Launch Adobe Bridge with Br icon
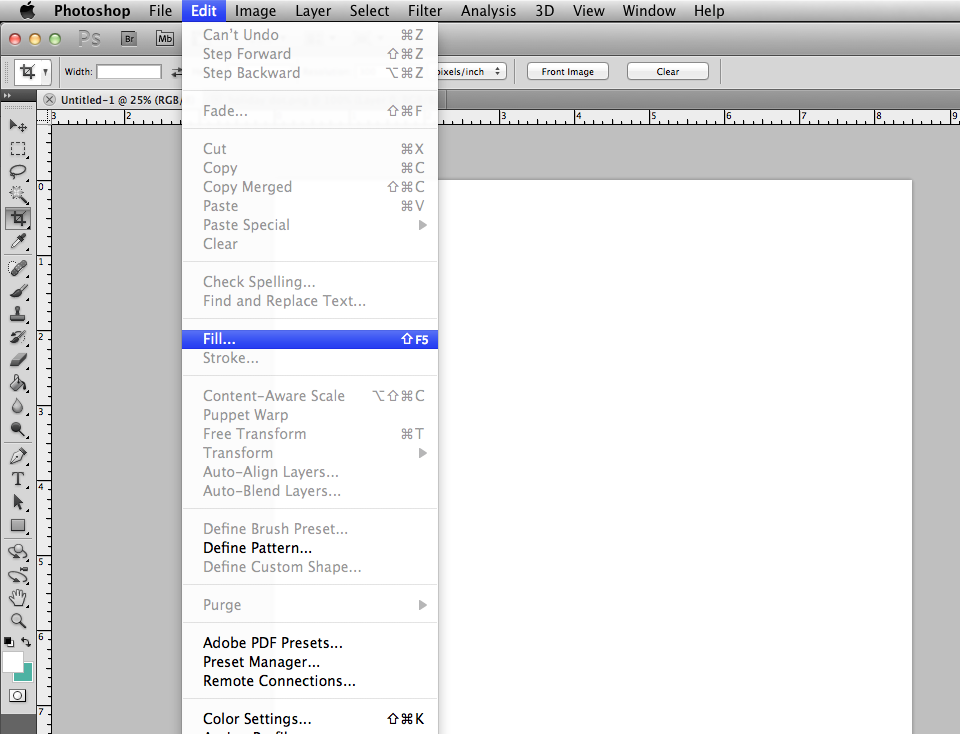960x734 pixels. tap(129, 39)
